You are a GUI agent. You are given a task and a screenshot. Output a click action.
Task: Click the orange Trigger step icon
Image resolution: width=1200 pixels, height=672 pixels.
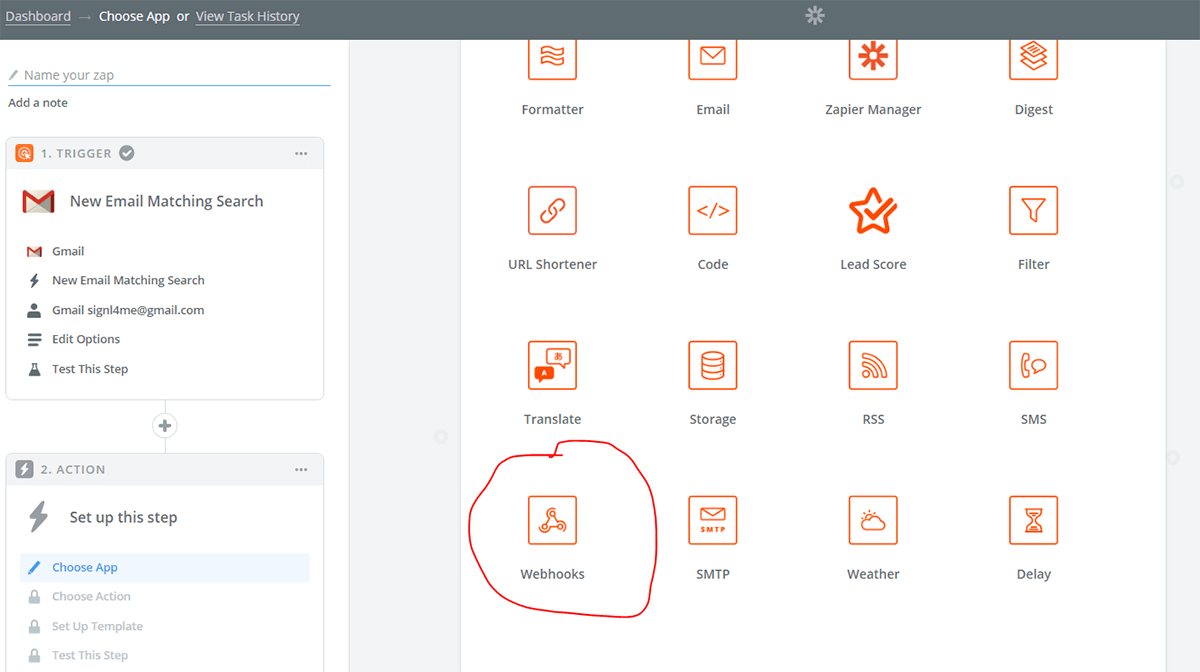(25, 153)
